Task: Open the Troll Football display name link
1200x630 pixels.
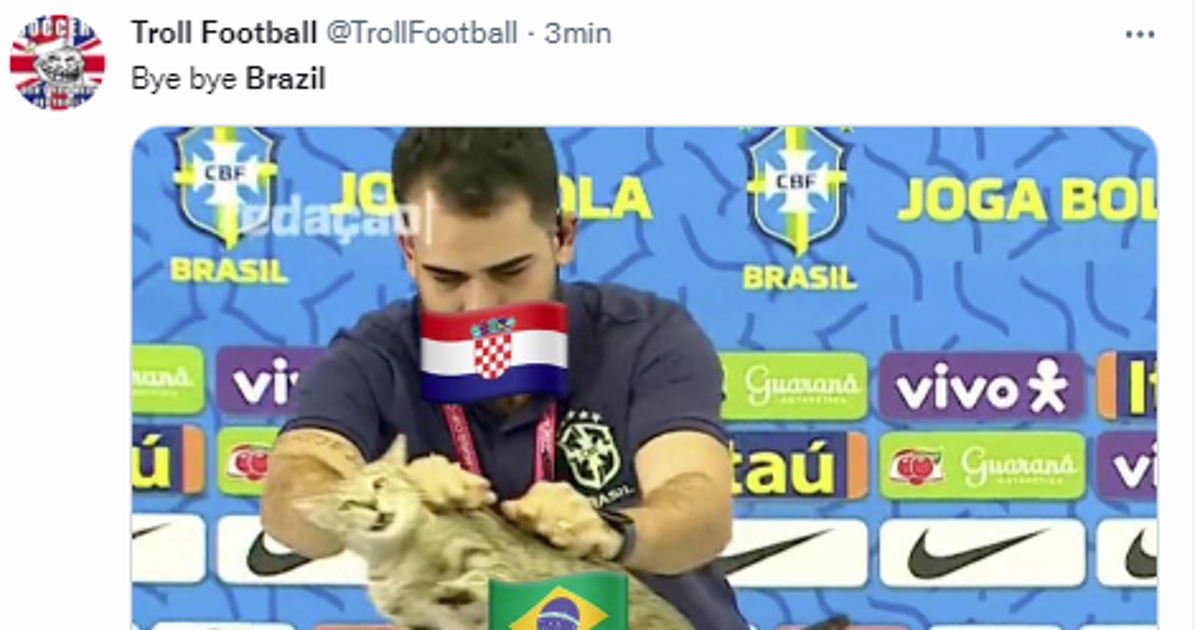Action: point(224,33)
